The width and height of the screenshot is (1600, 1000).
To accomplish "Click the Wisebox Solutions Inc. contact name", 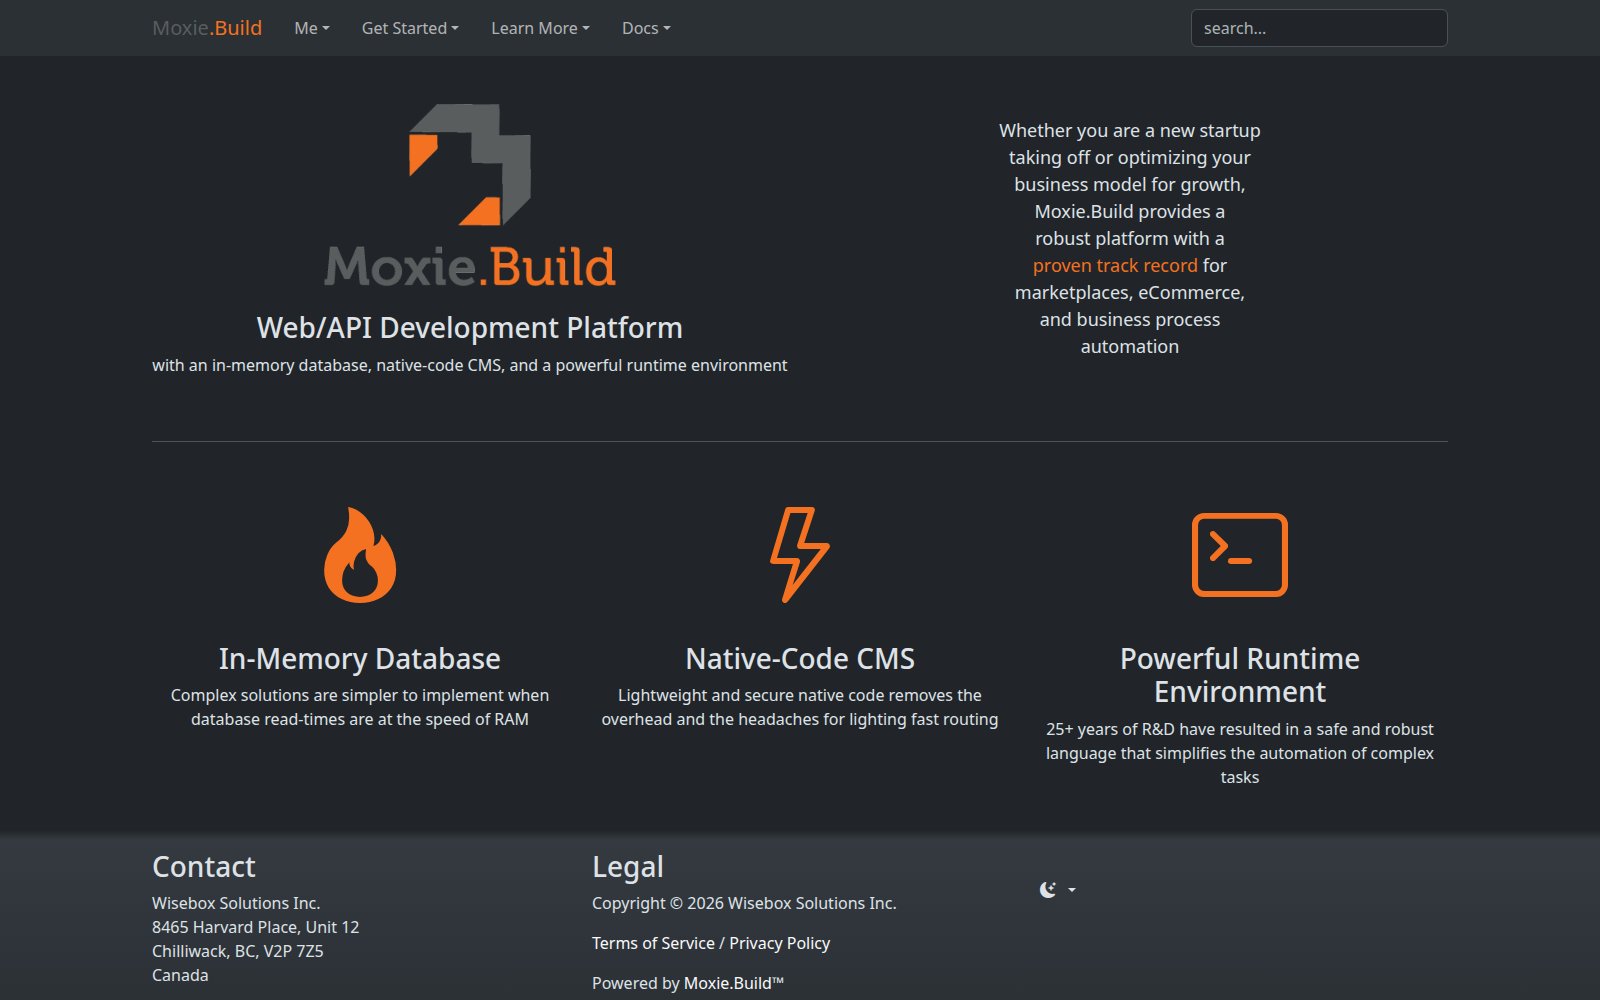I will point(236,903).
